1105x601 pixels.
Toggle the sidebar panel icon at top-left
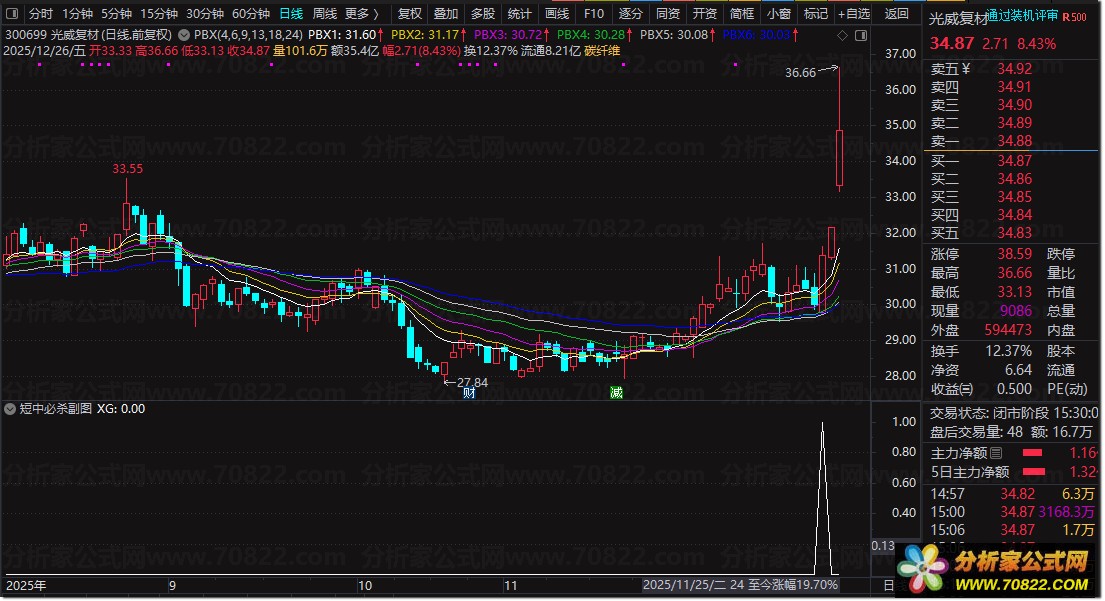click(12, 13)
